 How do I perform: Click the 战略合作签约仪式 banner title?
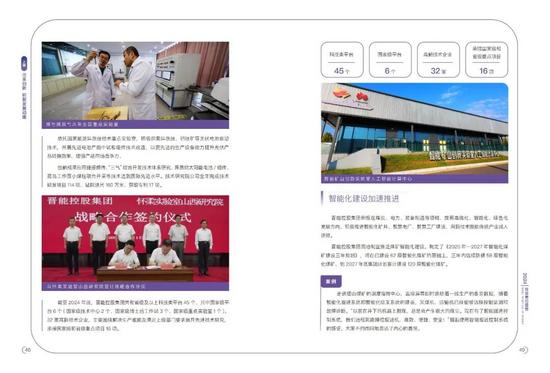pos(132,217)
